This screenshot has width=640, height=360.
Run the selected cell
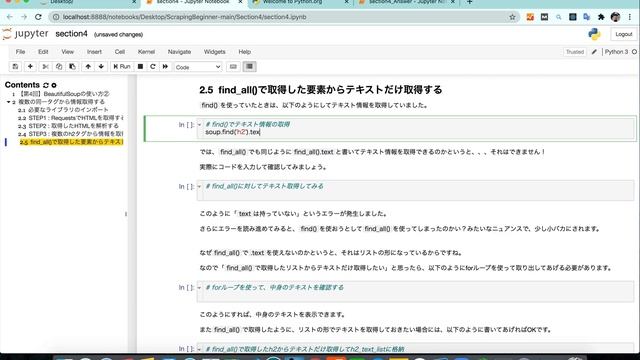pyautogui.click(x=122, y=67)
